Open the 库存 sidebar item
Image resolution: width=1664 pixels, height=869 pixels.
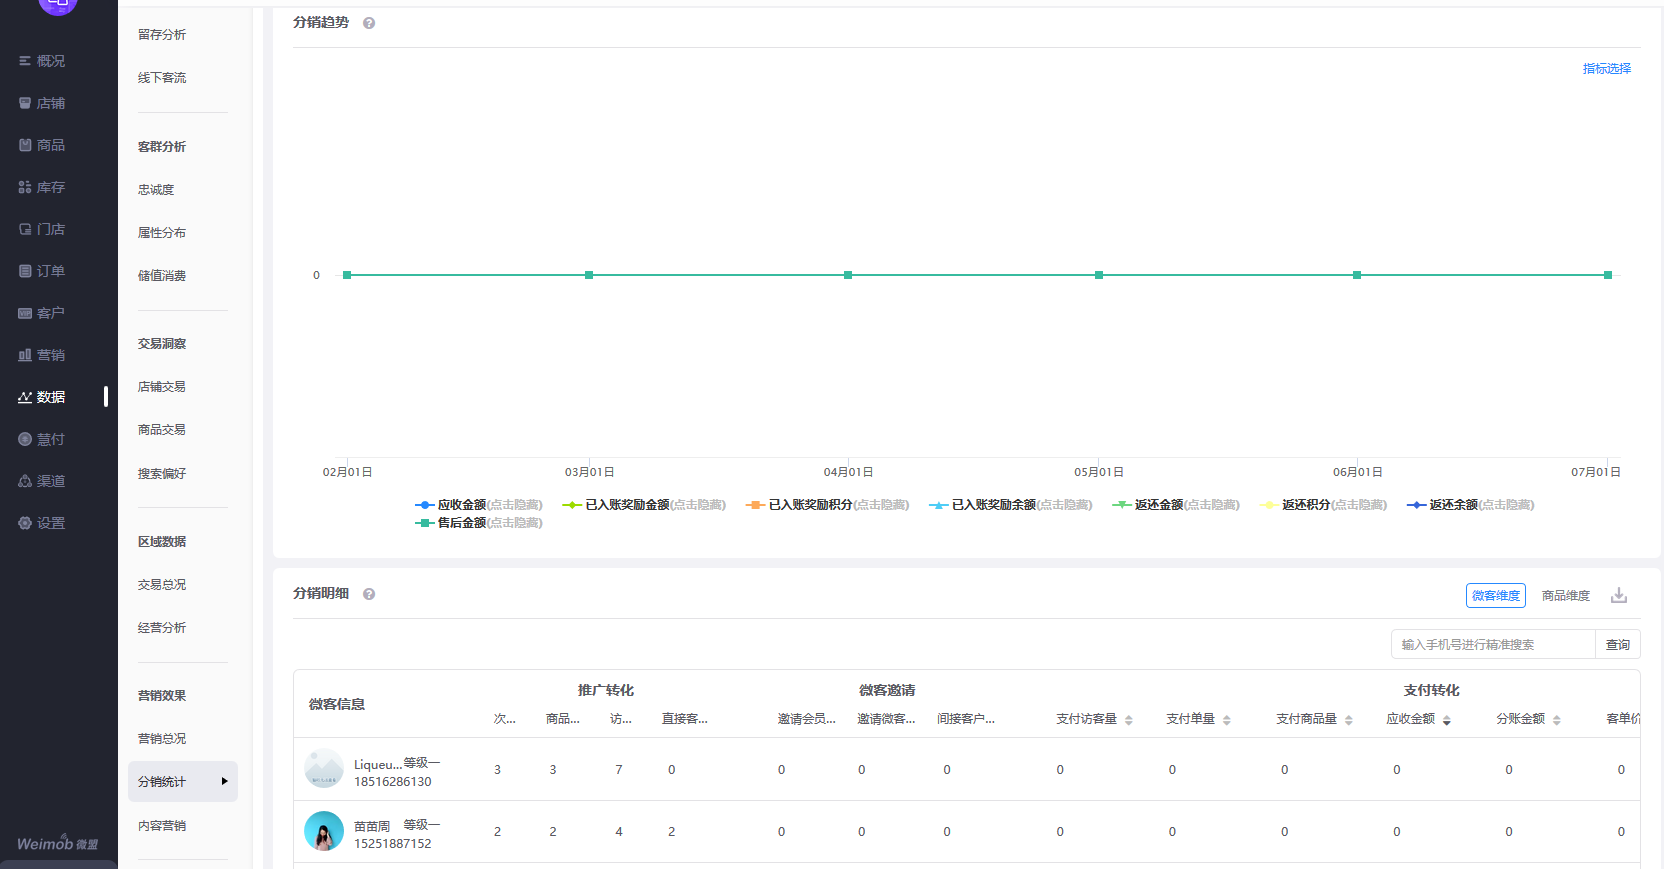pos(42,187)
